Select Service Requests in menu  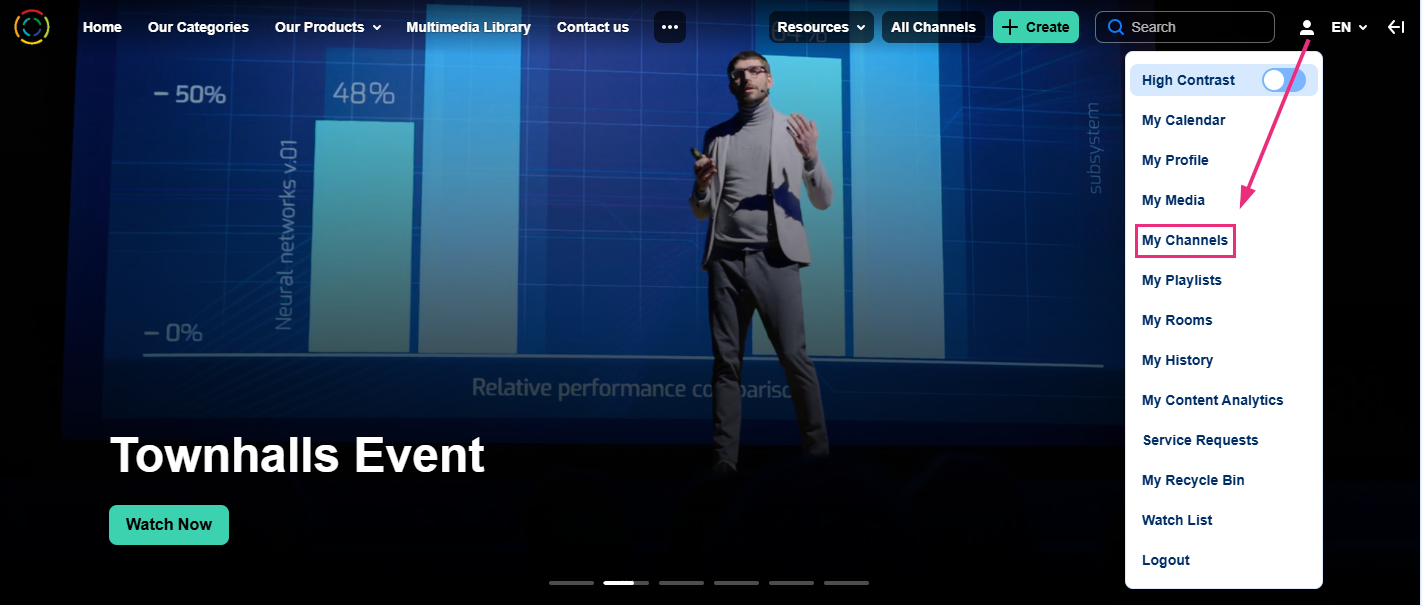click(x=1200, y=440)
